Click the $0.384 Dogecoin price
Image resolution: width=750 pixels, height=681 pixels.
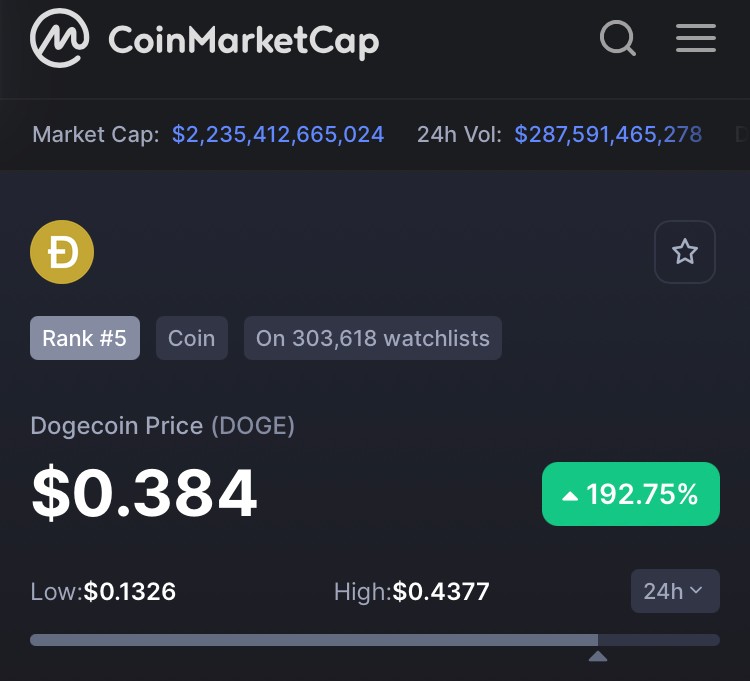[x=144, y=494]
